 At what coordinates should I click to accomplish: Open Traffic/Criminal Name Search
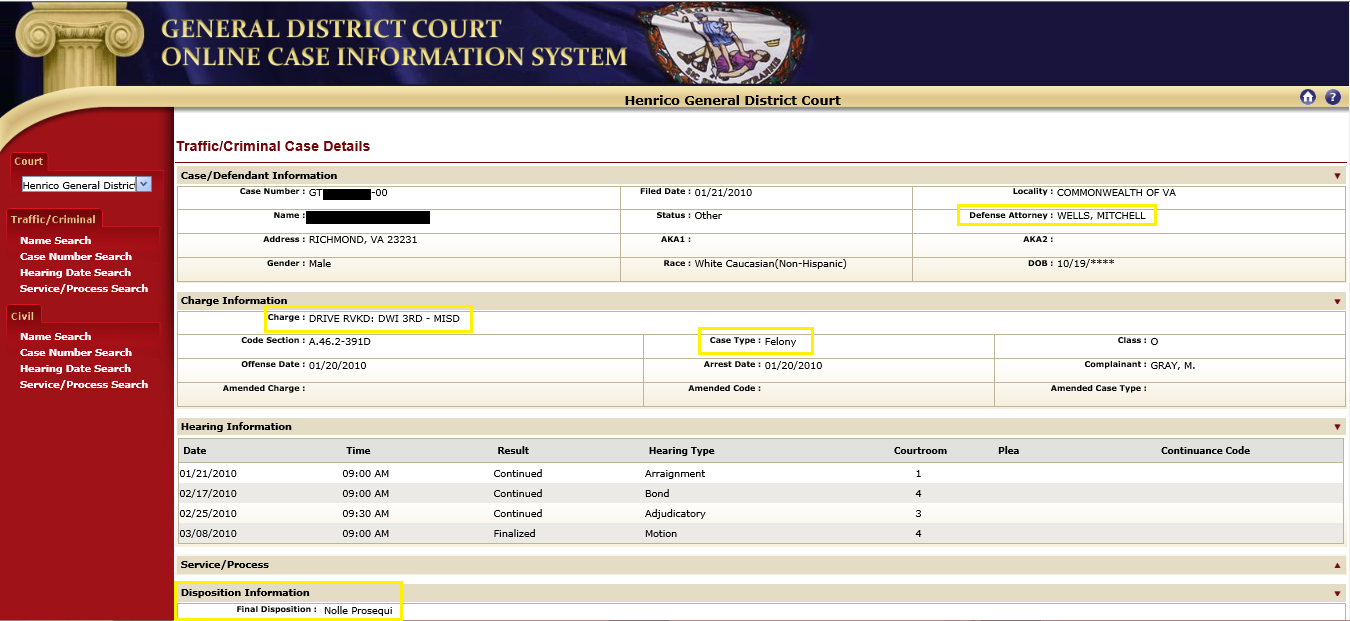[55, 240]
